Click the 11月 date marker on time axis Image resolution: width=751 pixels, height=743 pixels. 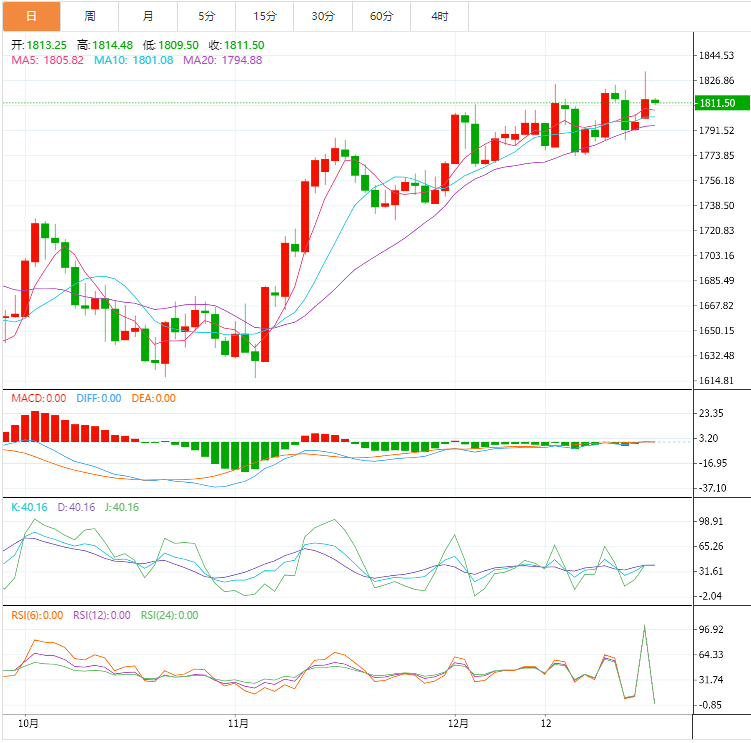[238, 722]
